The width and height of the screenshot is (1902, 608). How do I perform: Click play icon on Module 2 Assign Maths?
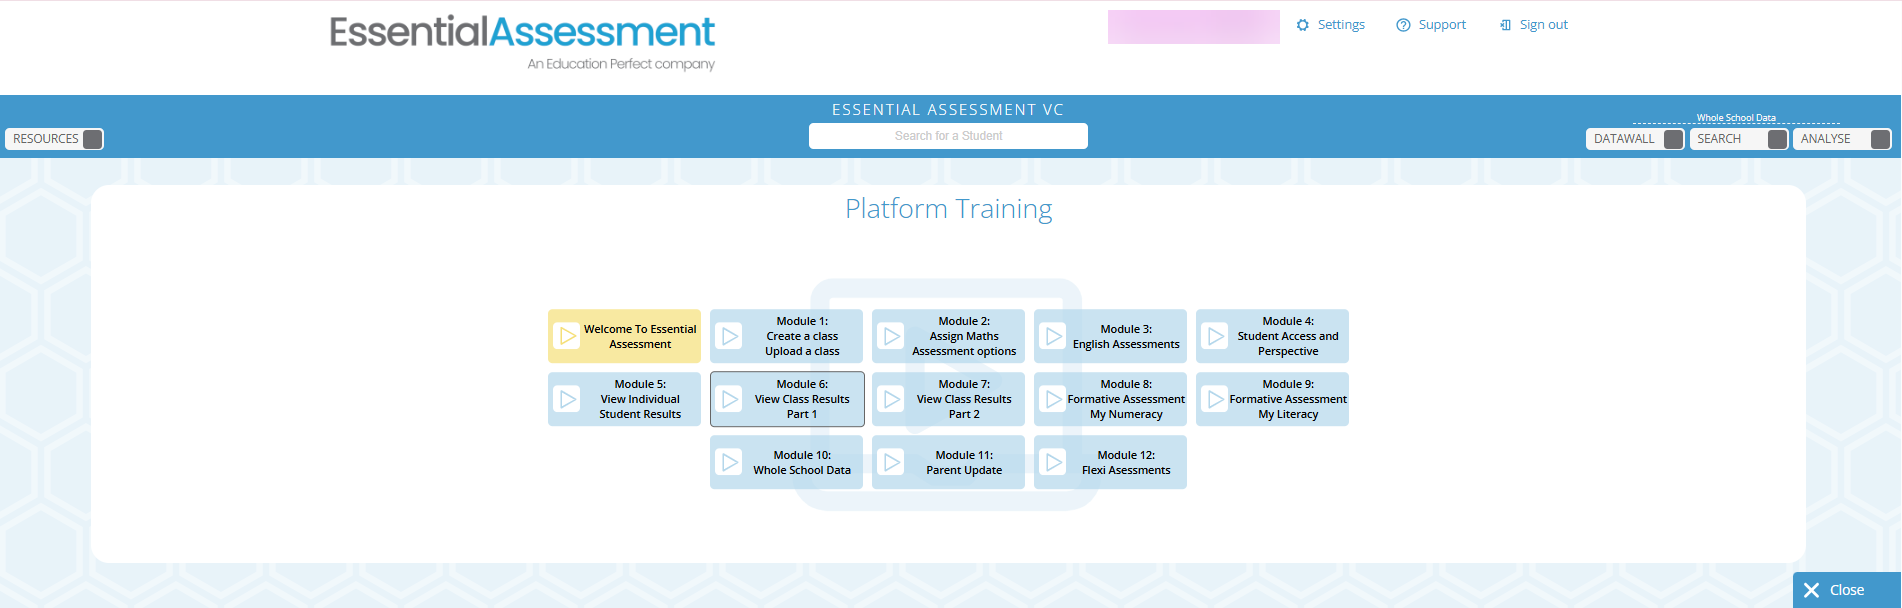(892, 336)
